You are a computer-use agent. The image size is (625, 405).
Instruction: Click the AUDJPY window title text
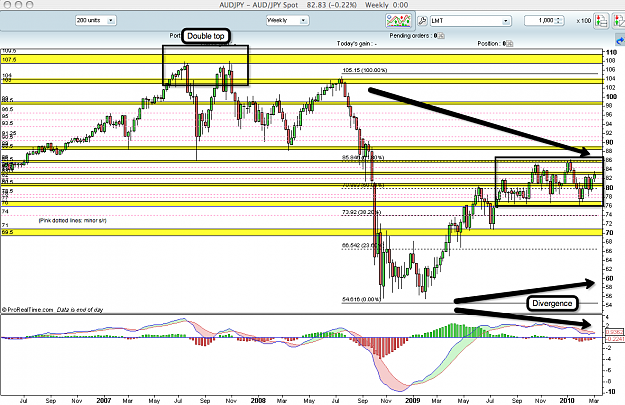tap(313, 5)
